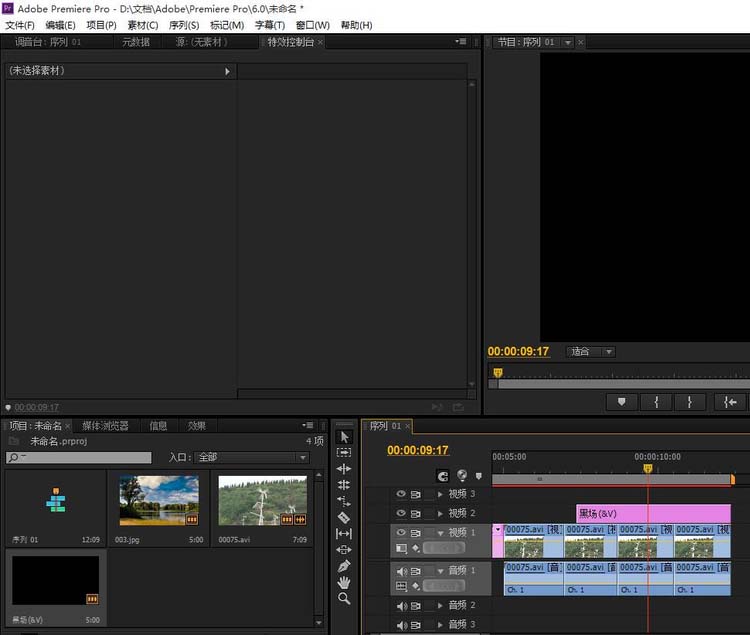Toggle visibility of video track 2
Viewport: 750px width, 635px height.
(401, 513)
